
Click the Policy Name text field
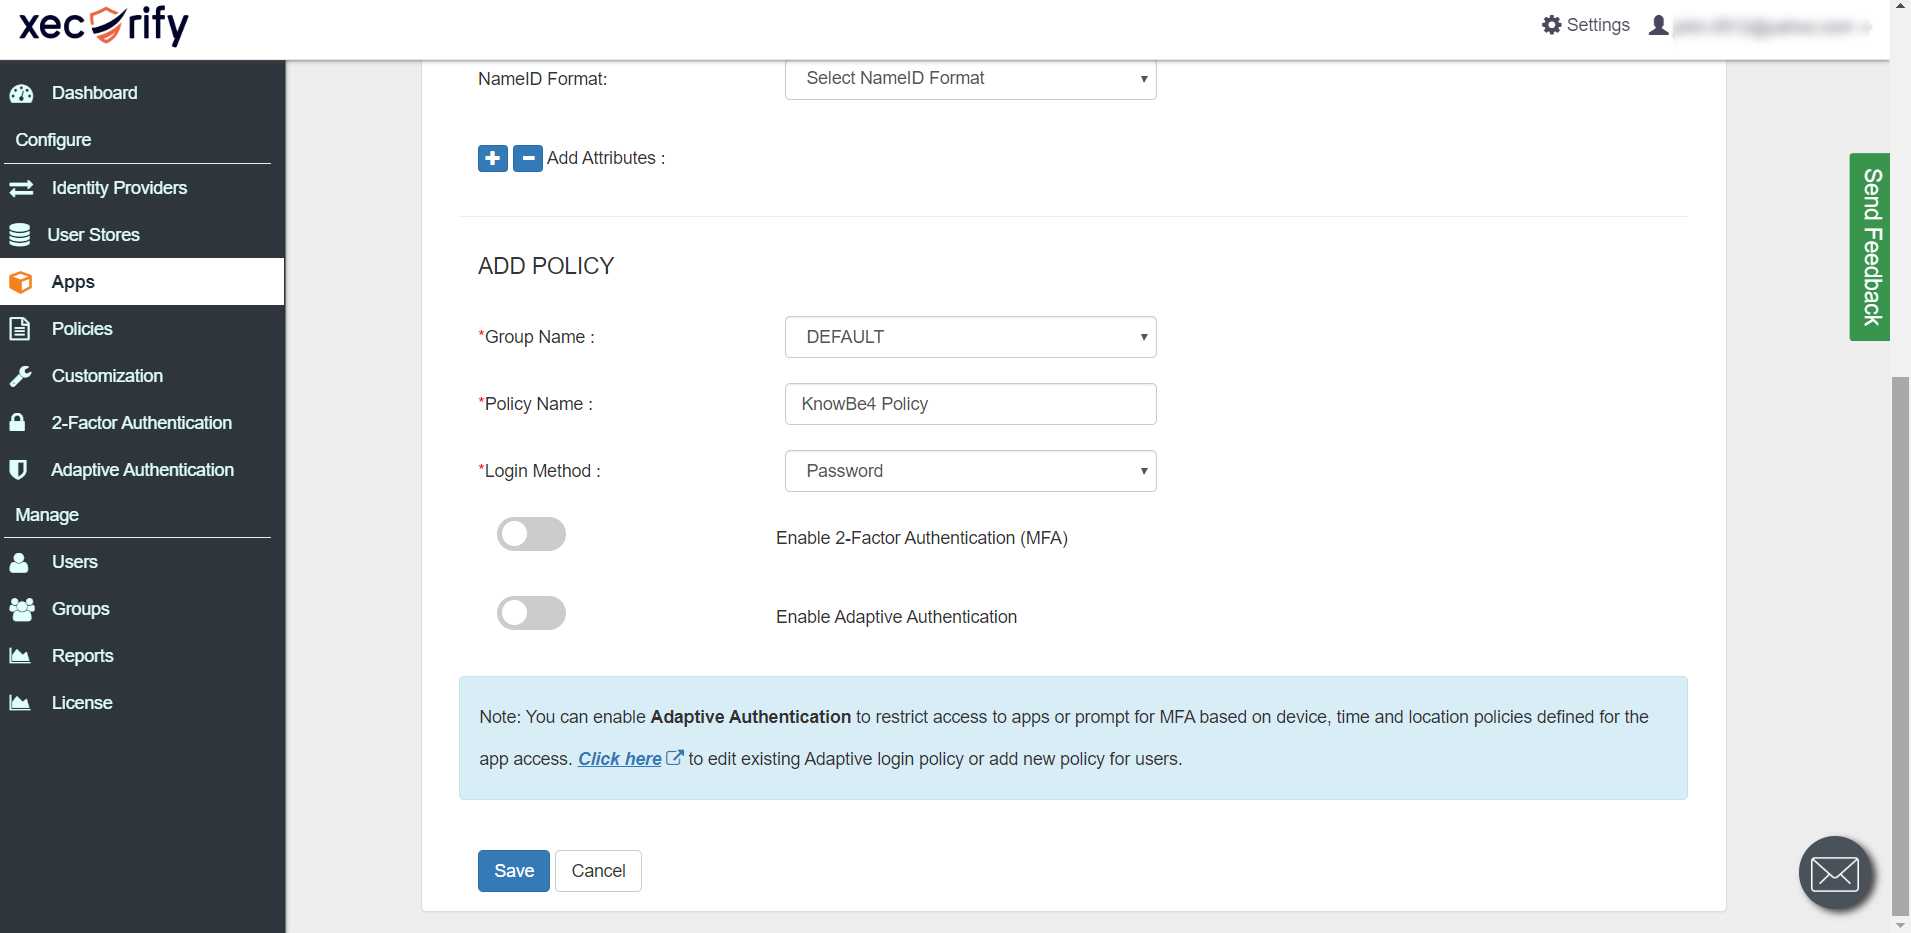(x=970, y=404)
